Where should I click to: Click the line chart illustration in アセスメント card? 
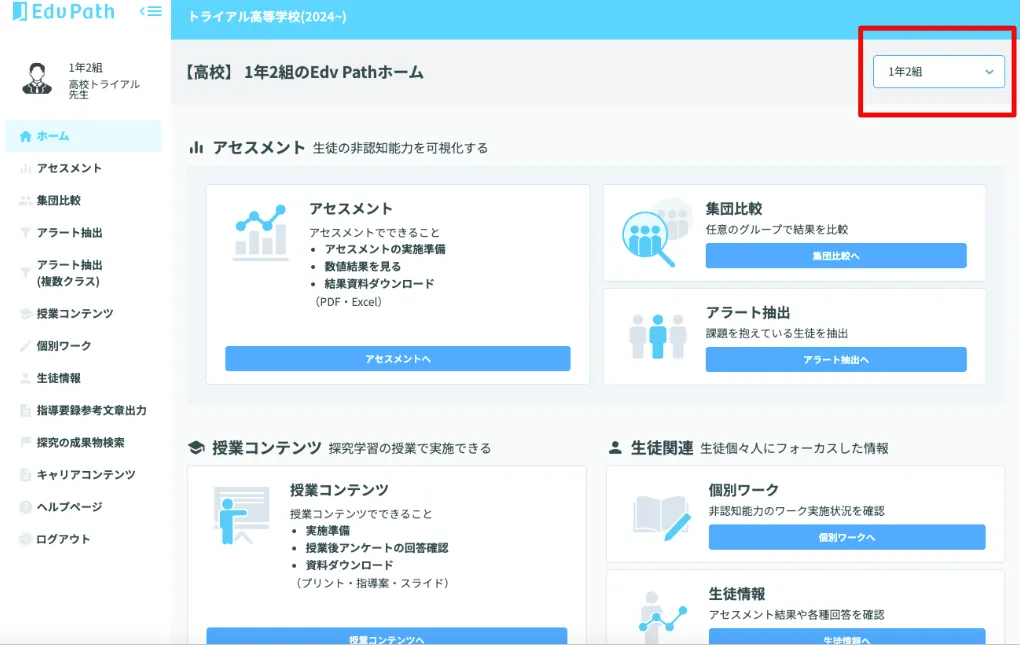[261, 233]
